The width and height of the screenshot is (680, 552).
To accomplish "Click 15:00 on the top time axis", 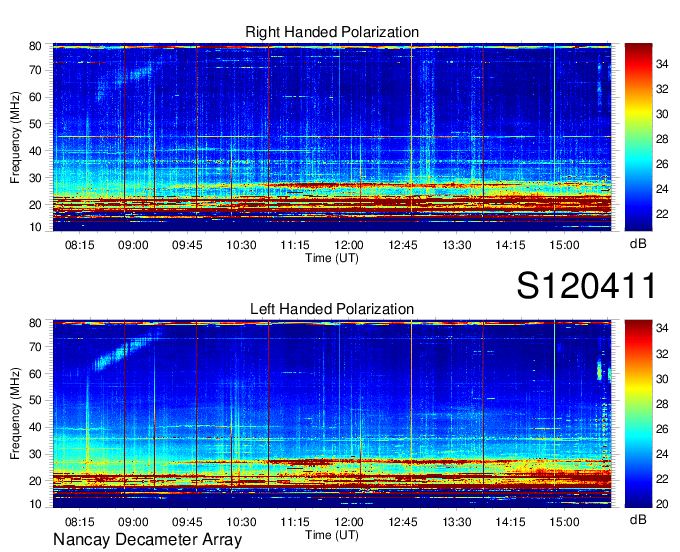I will [564, 245].
